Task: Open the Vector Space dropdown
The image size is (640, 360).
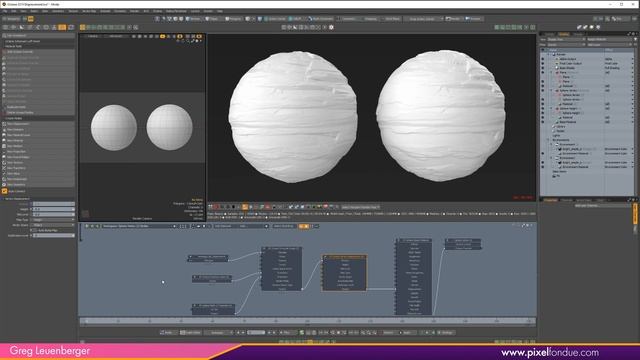Action: [53, 225]
